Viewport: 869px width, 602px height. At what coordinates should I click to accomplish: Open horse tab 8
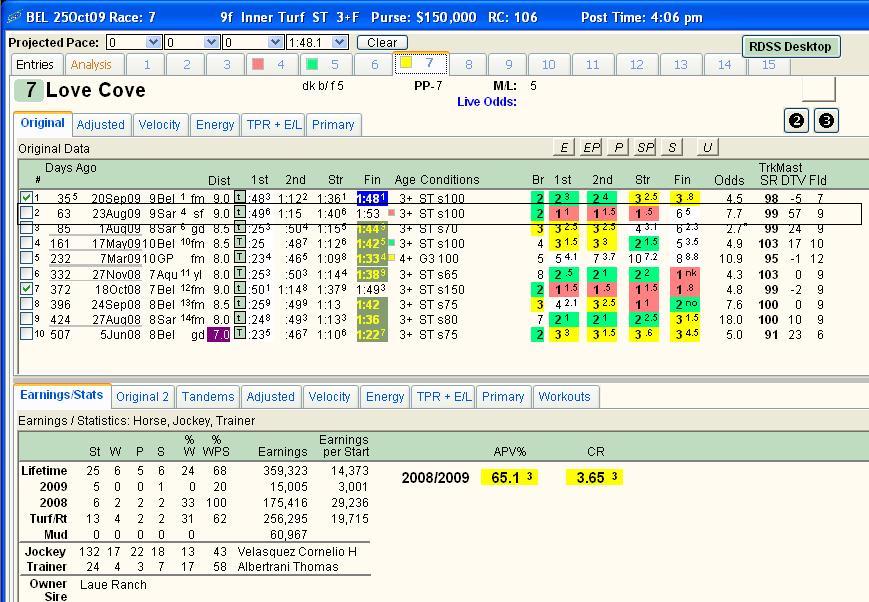(468, 65)
